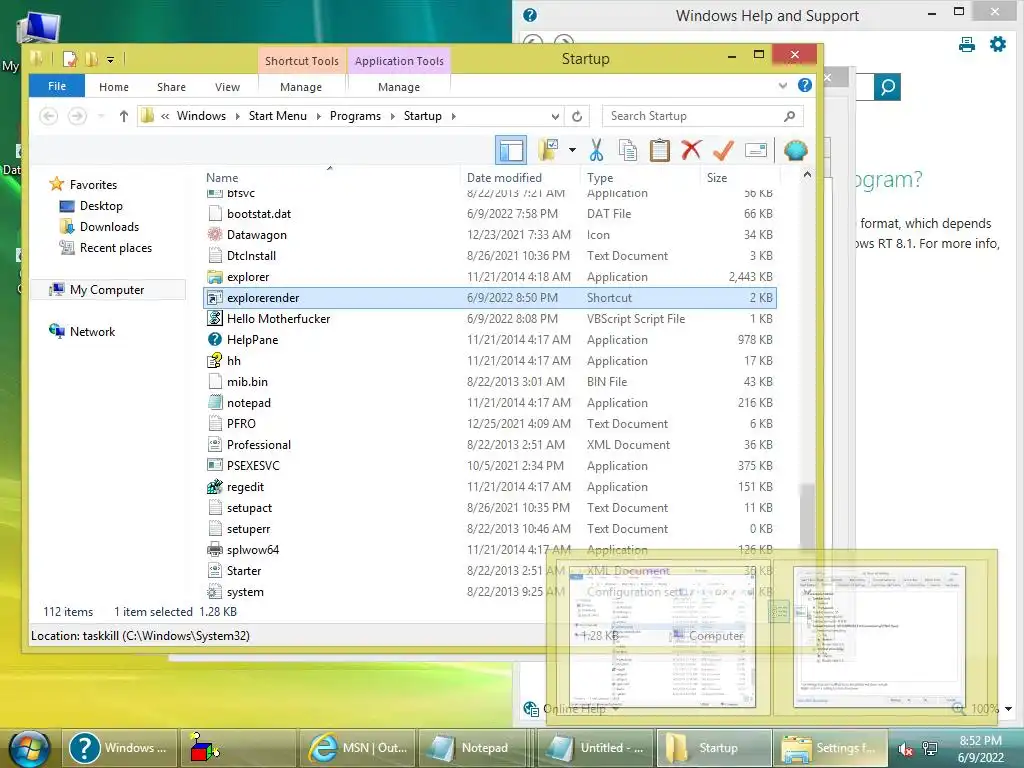Toggle the navigation pane layout button
The width and height of the screenshot is (1024, 768).
[511, 150]
